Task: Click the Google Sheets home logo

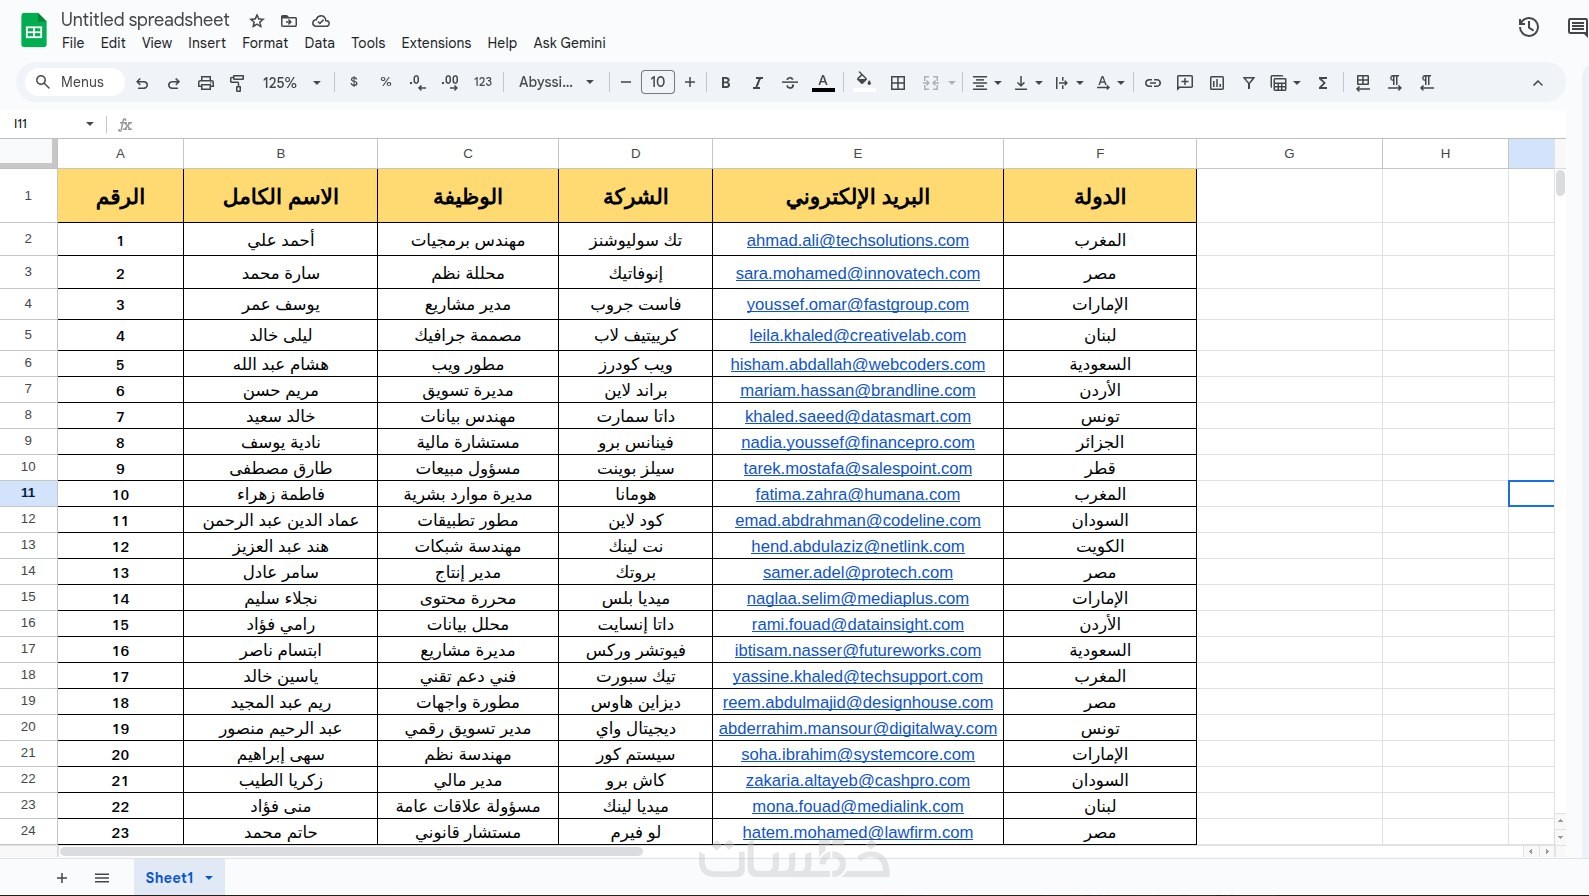Action: coord(34,30)
